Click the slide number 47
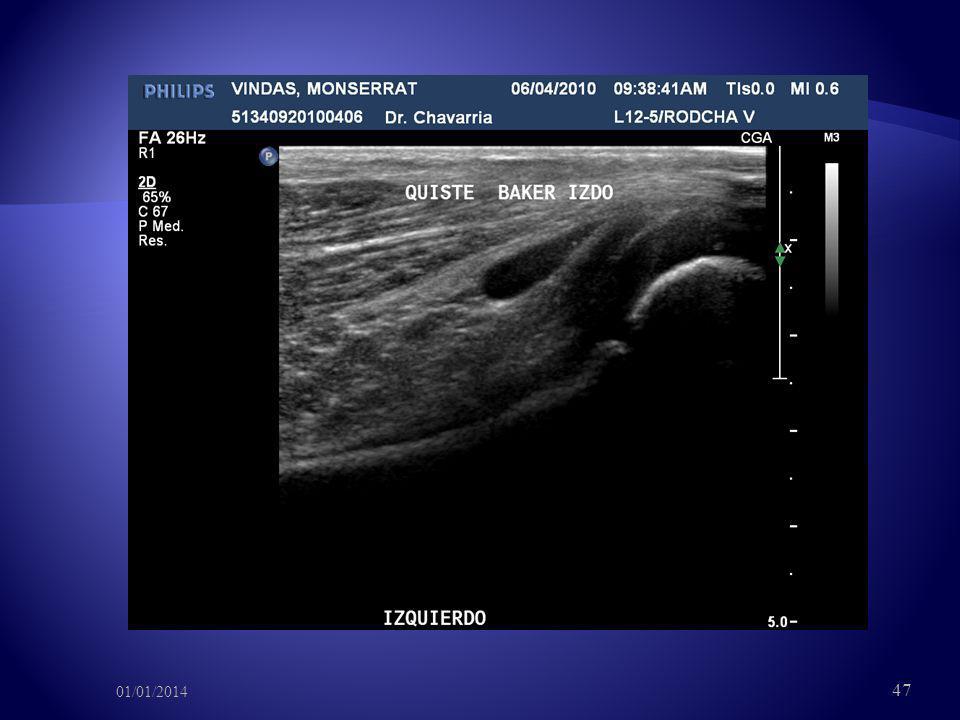The height and width of the screenshot is (720, 960). click(901, 690)
